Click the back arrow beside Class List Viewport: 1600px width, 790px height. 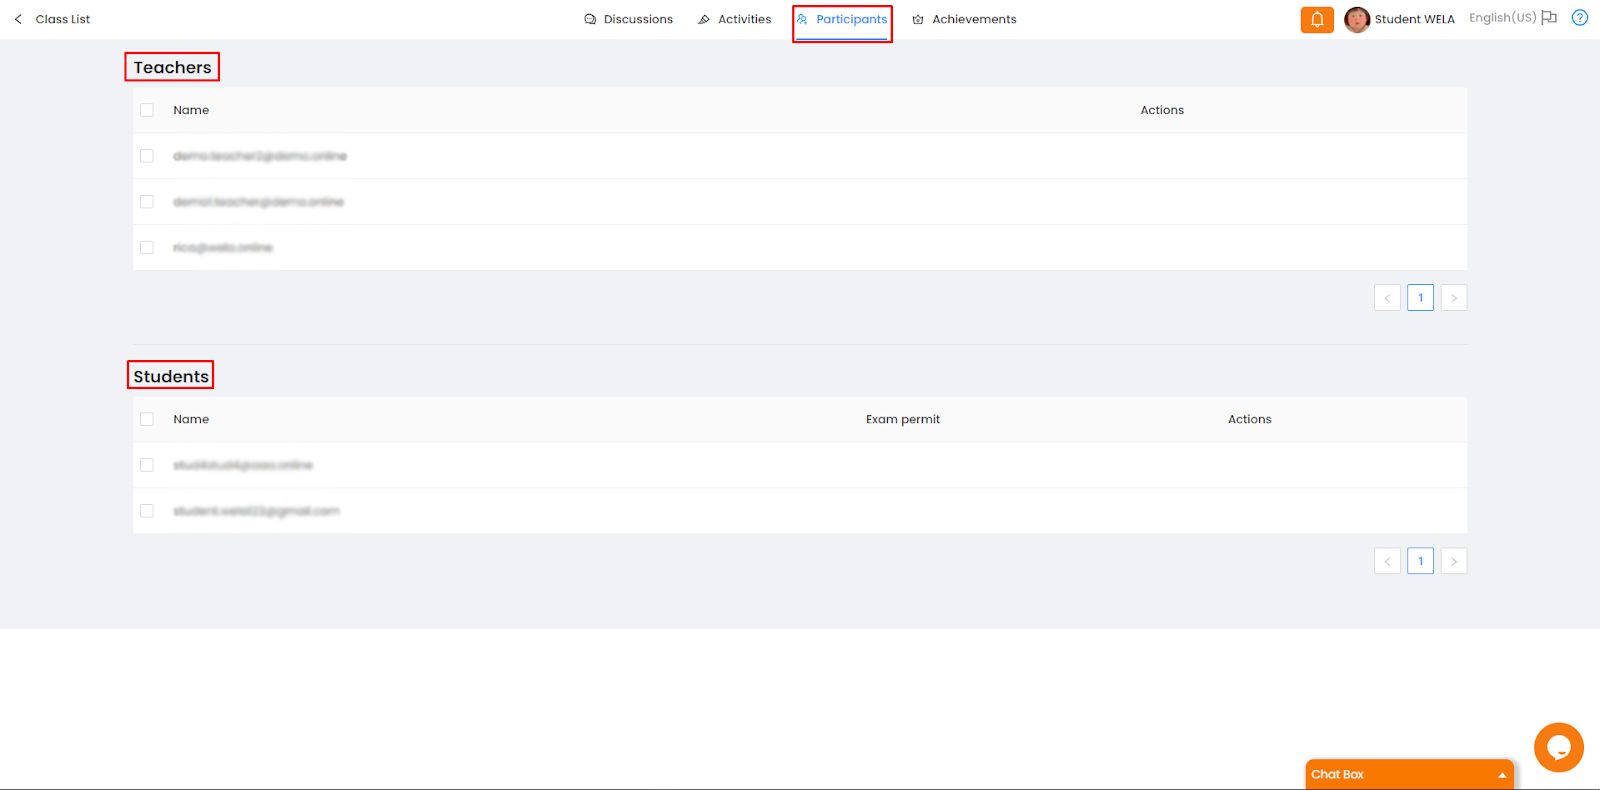tap(18, 19)
